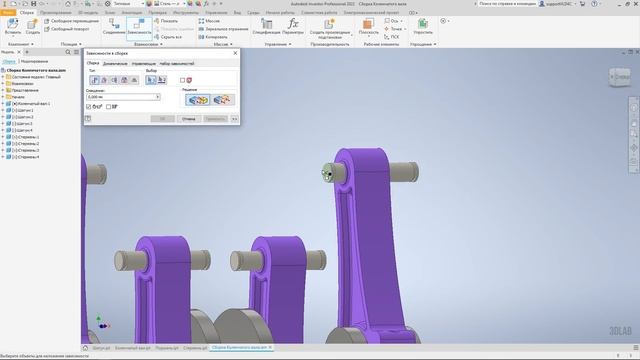Viewport: 640px width, 360px height.
Task: Open the Массив pattern tool
Action: click(x=209, y=21)
